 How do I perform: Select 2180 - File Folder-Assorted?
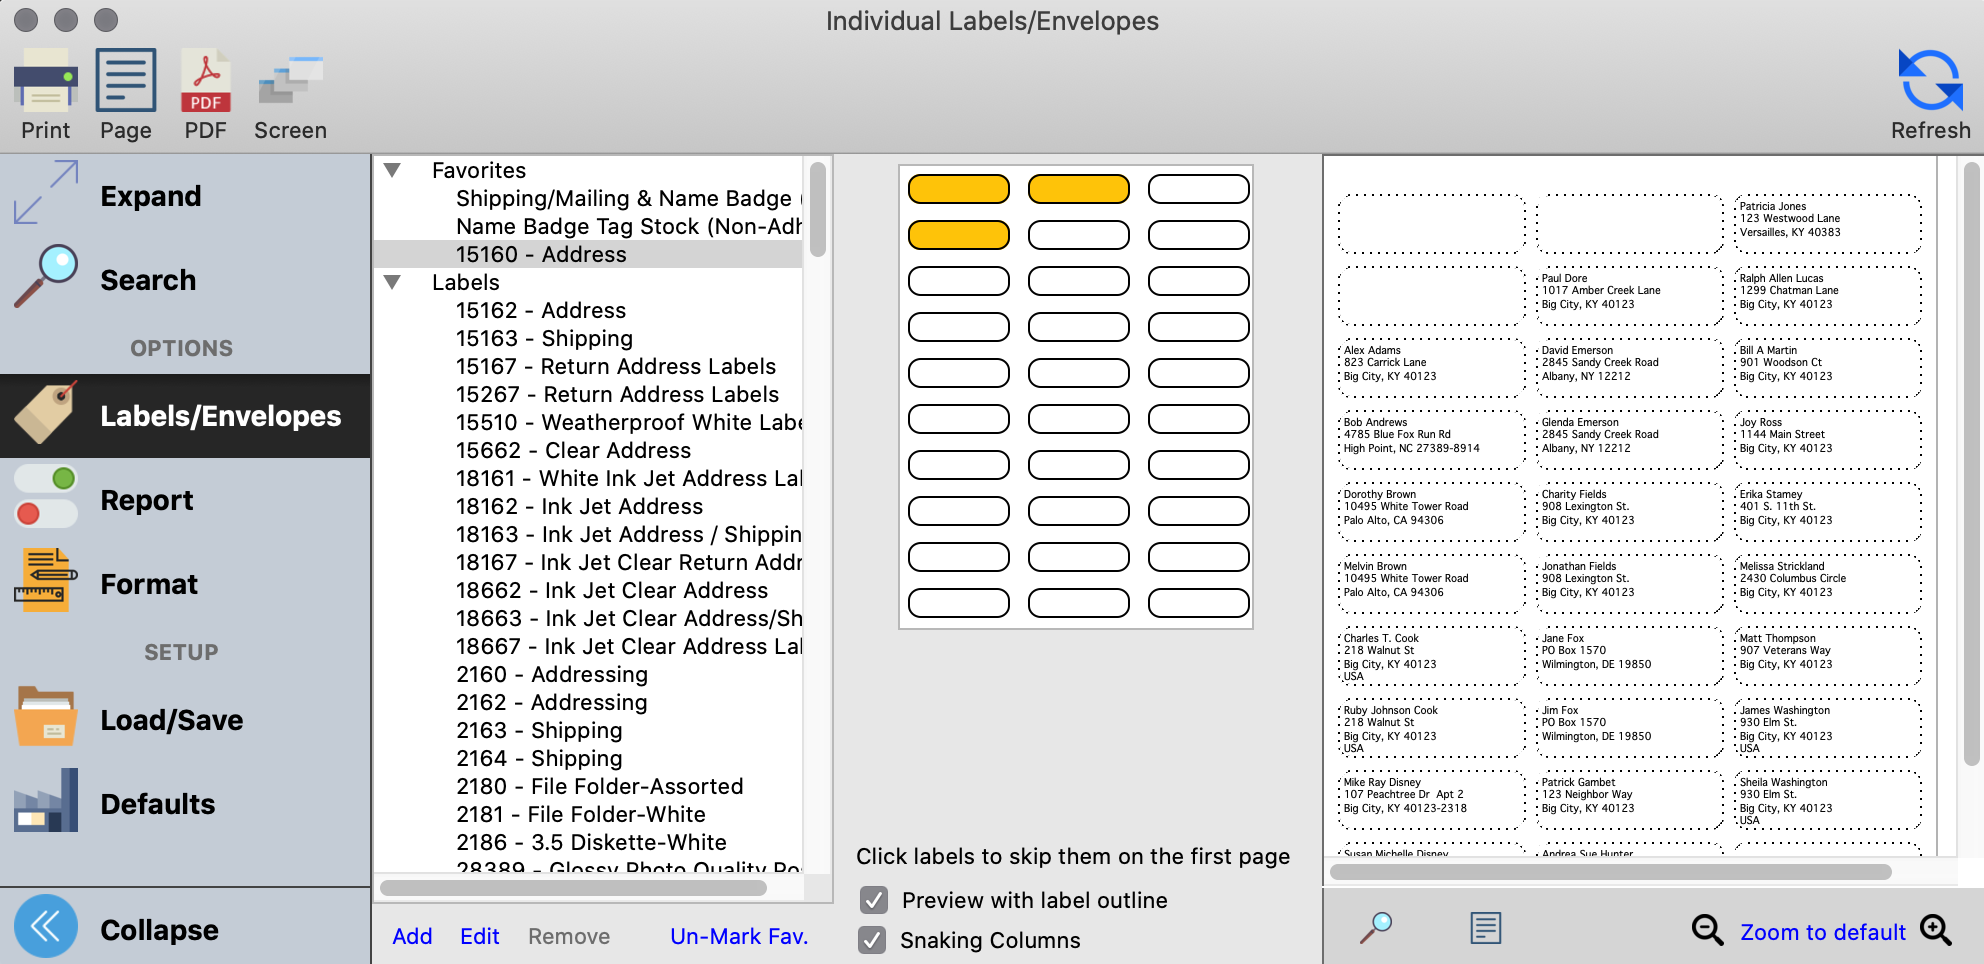(588, 786)
